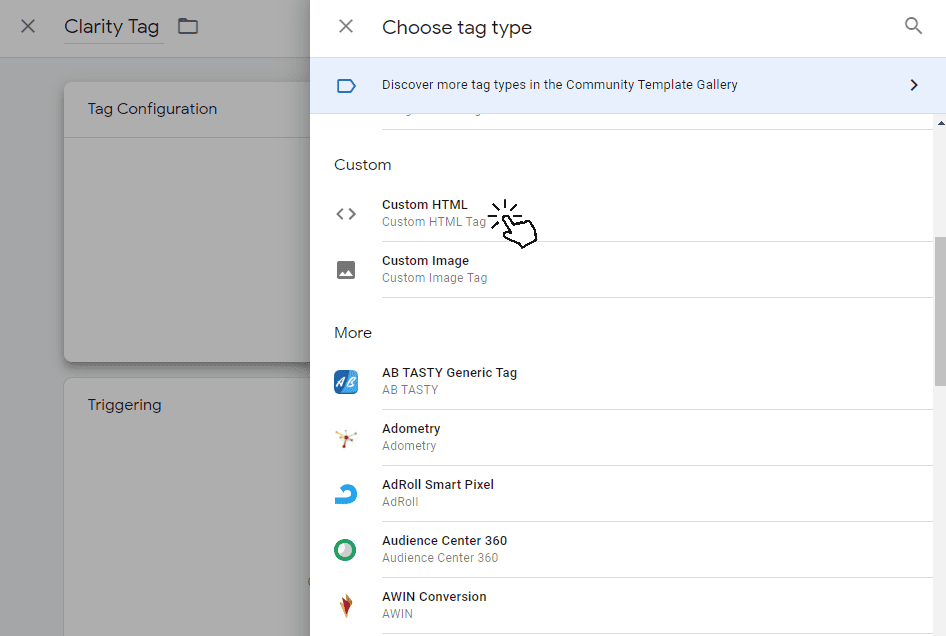The height and width of the screenshot is (636, 946).
Task: Click the tag icon in gallery banner
Action: click(x=346, y=86)
